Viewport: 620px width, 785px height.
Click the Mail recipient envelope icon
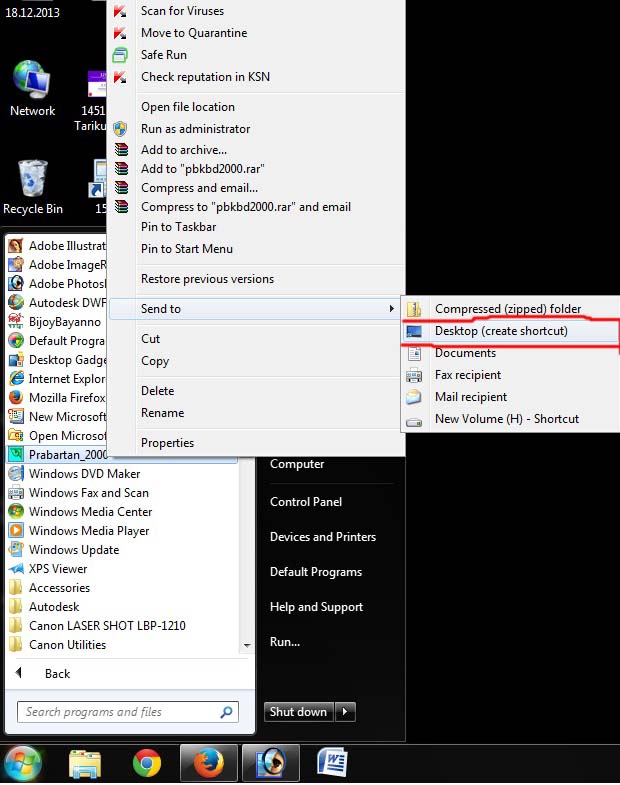point(414,397)
